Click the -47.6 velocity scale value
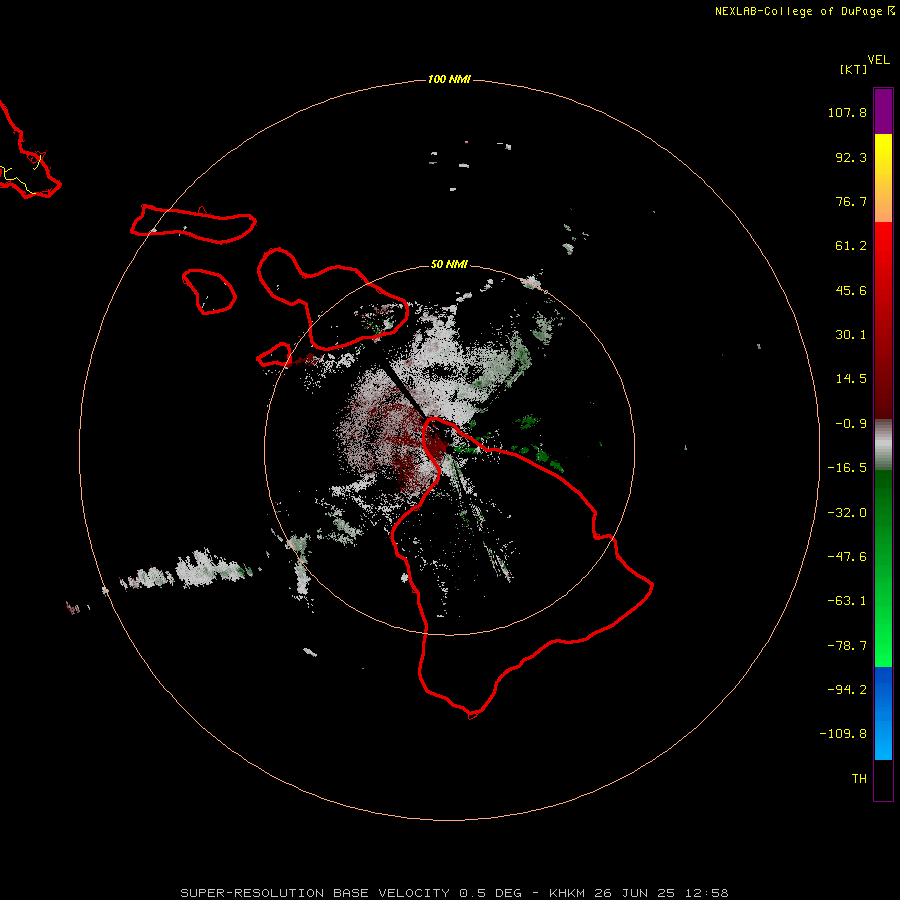Image resolution: width=900 pixels, height=900 pixels. [x=847, y=557]
